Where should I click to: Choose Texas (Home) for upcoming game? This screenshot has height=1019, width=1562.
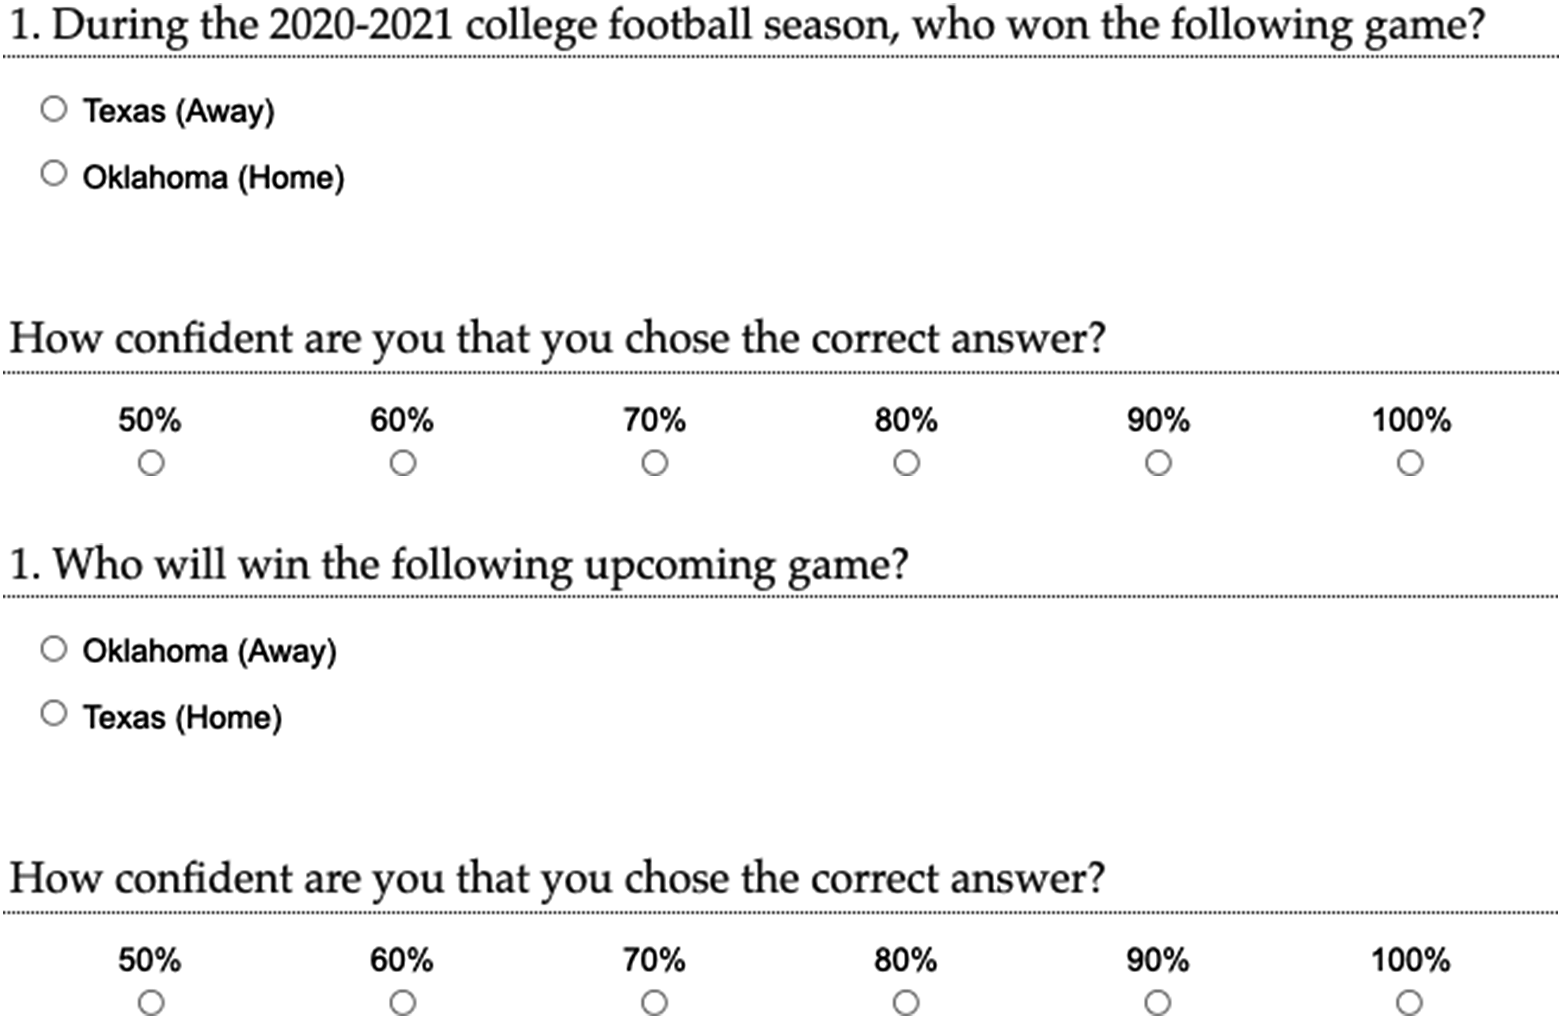tap(54, 714)
